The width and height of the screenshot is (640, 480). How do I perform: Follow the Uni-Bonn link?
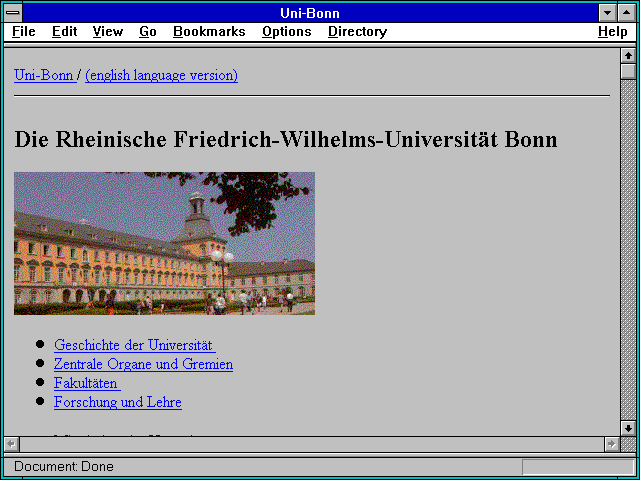(x=44, y=75)
